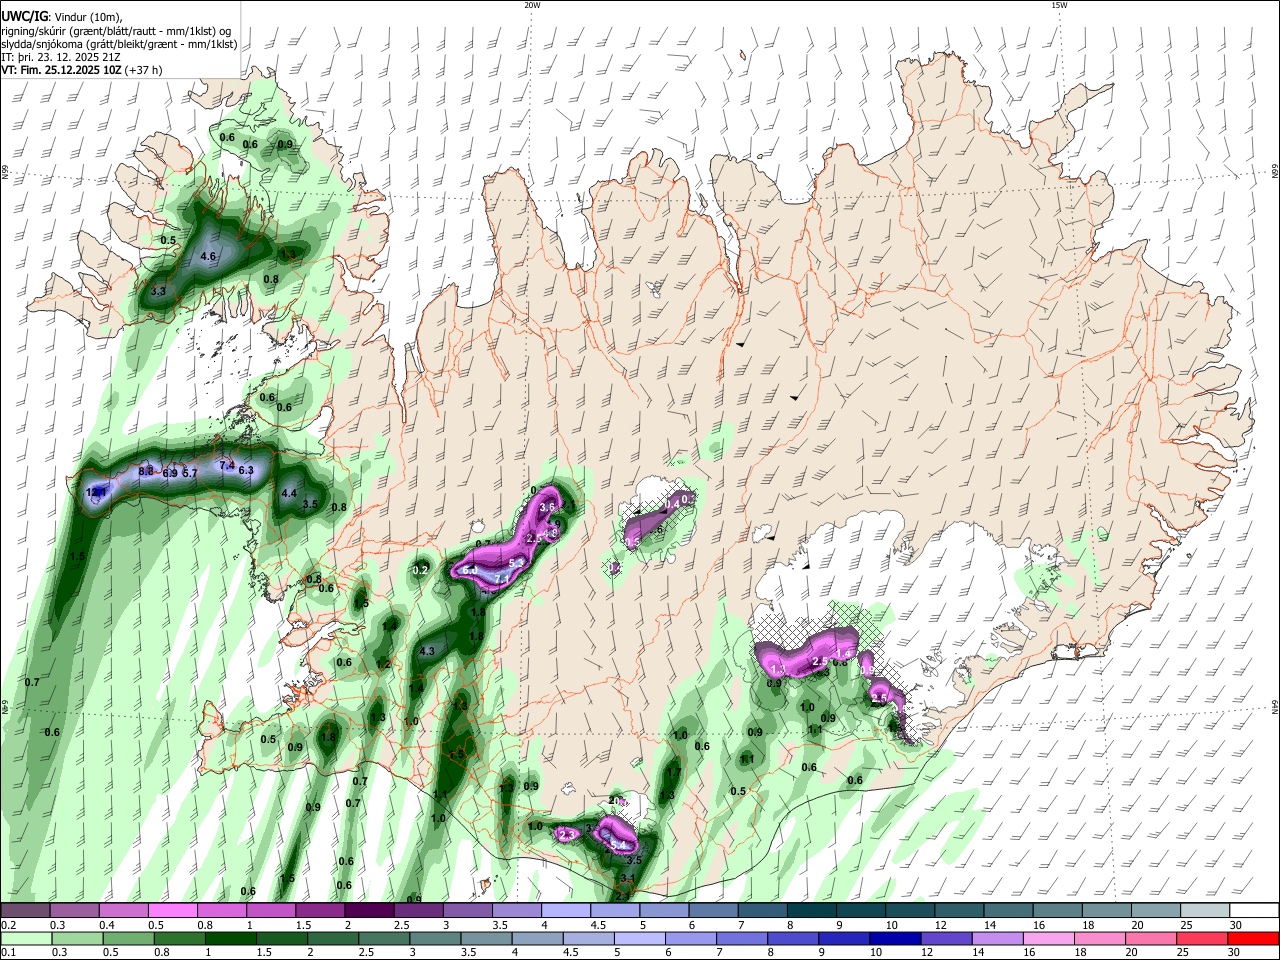
Task: Select the dark purple 2 swatch in upper legend
Action: point(369,910)
